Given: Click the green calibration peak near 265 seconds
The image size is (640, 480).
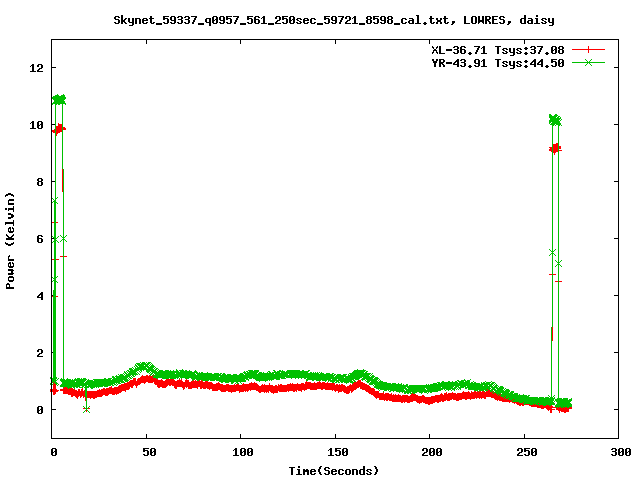Looking at the screenshot, I should [x=555, y=120].
